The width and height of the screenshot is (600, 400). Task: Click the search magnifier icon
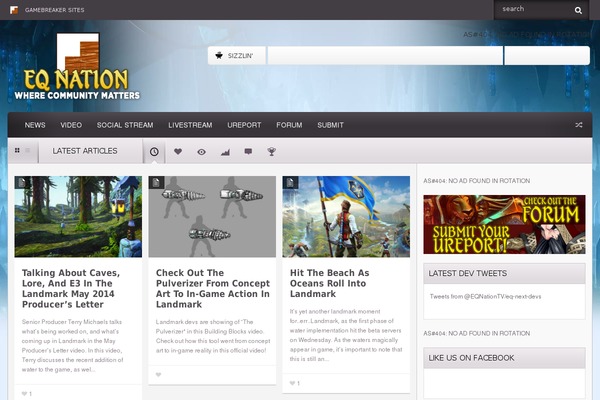[578, 11]
